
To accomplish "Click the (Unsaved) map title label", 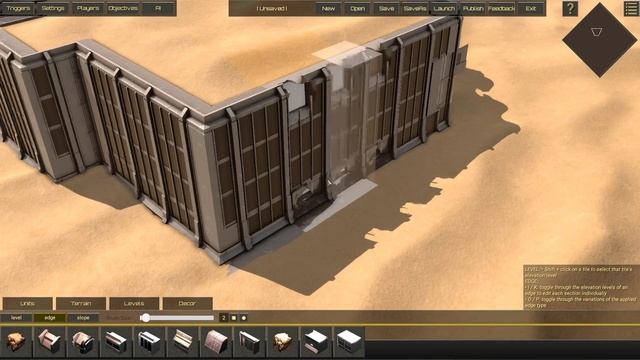I will (272, 8).
